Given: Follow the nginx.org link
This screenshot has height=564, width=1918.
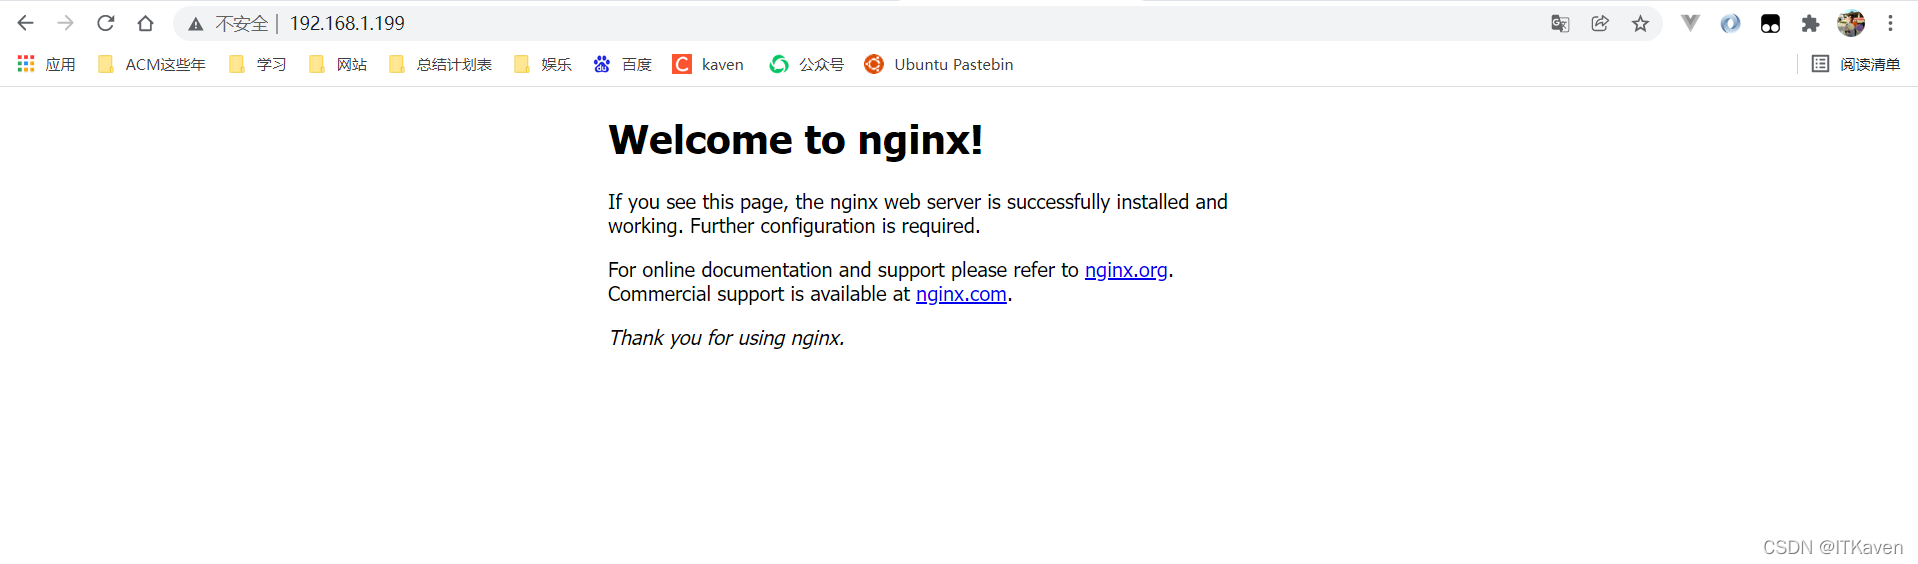Looking at the screenshot, I should coord(1126,270).
